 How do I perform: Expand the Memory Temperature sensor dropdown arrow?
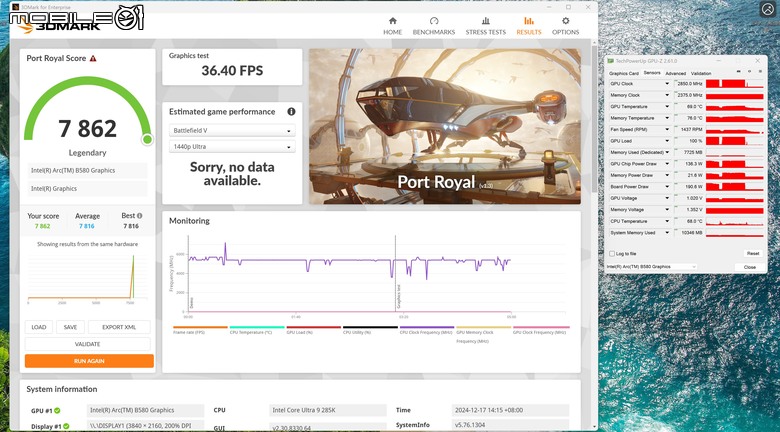[x=667, y=118]
